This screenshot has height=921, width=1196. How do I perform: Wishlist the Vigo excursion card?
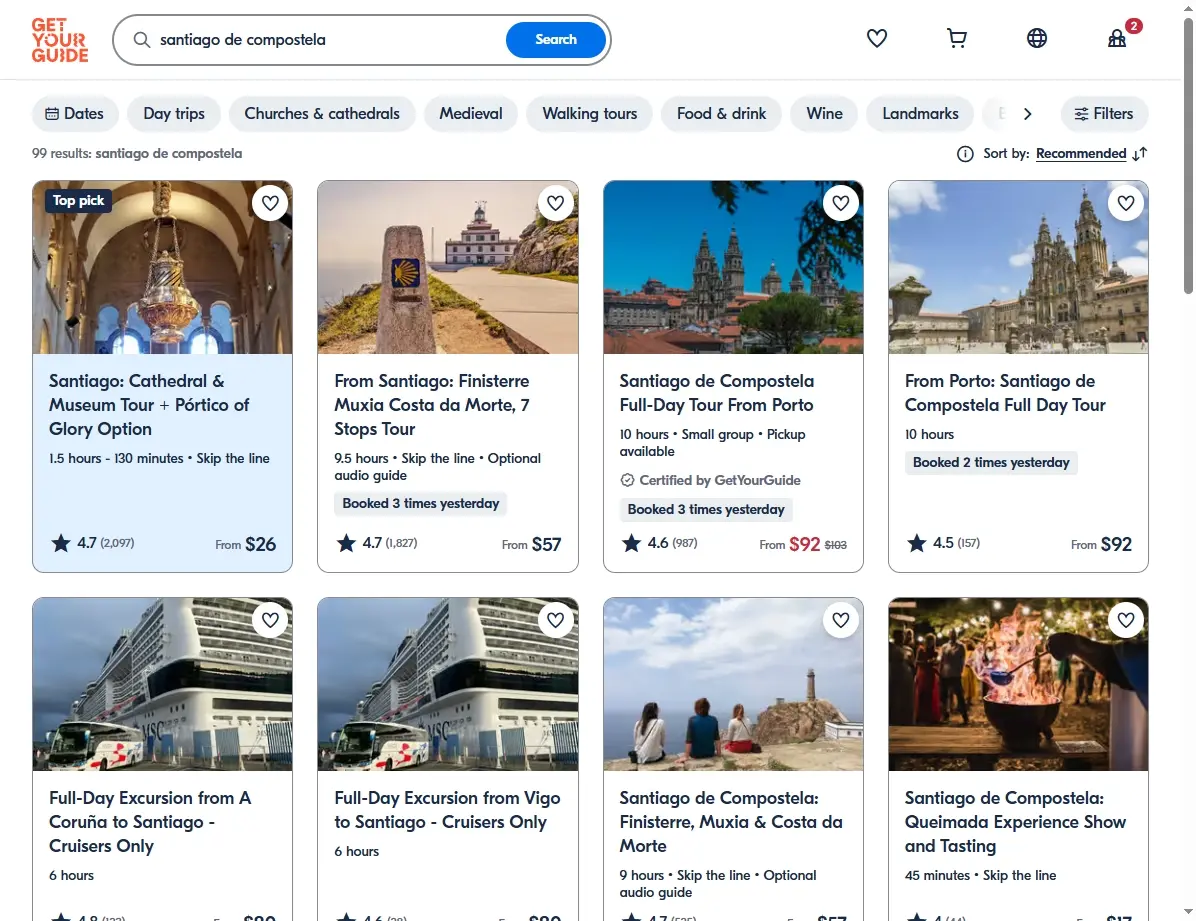(x=555, y=620)
